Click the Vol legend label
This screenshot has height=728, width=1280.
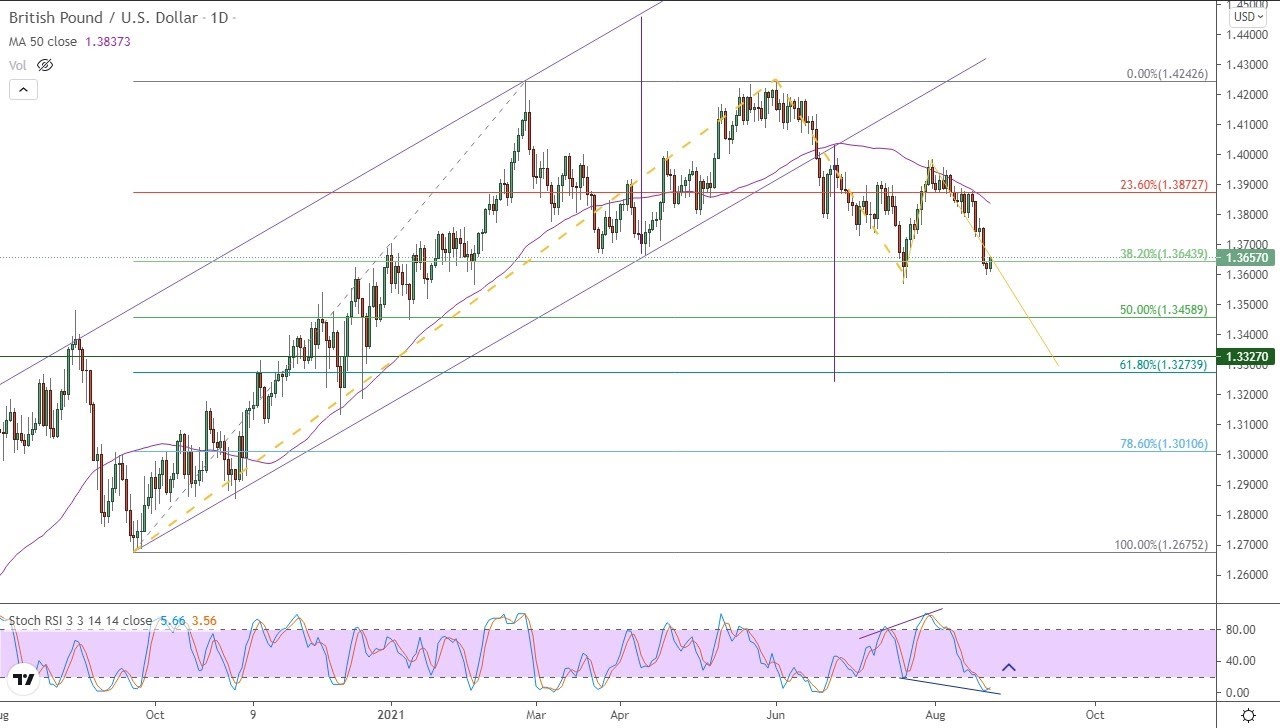pos(18,65)
